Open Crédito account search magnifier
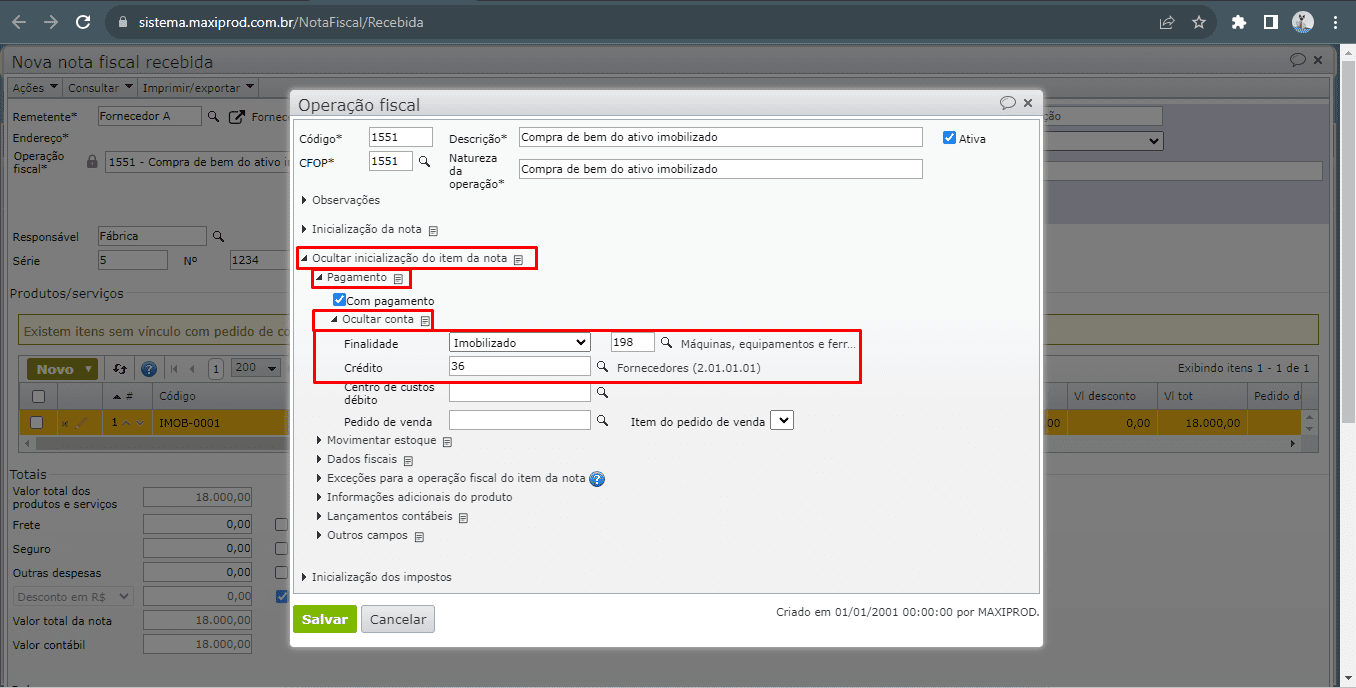Image resolution: width=1356 pixels, height=688 pixels. (602, 367)
